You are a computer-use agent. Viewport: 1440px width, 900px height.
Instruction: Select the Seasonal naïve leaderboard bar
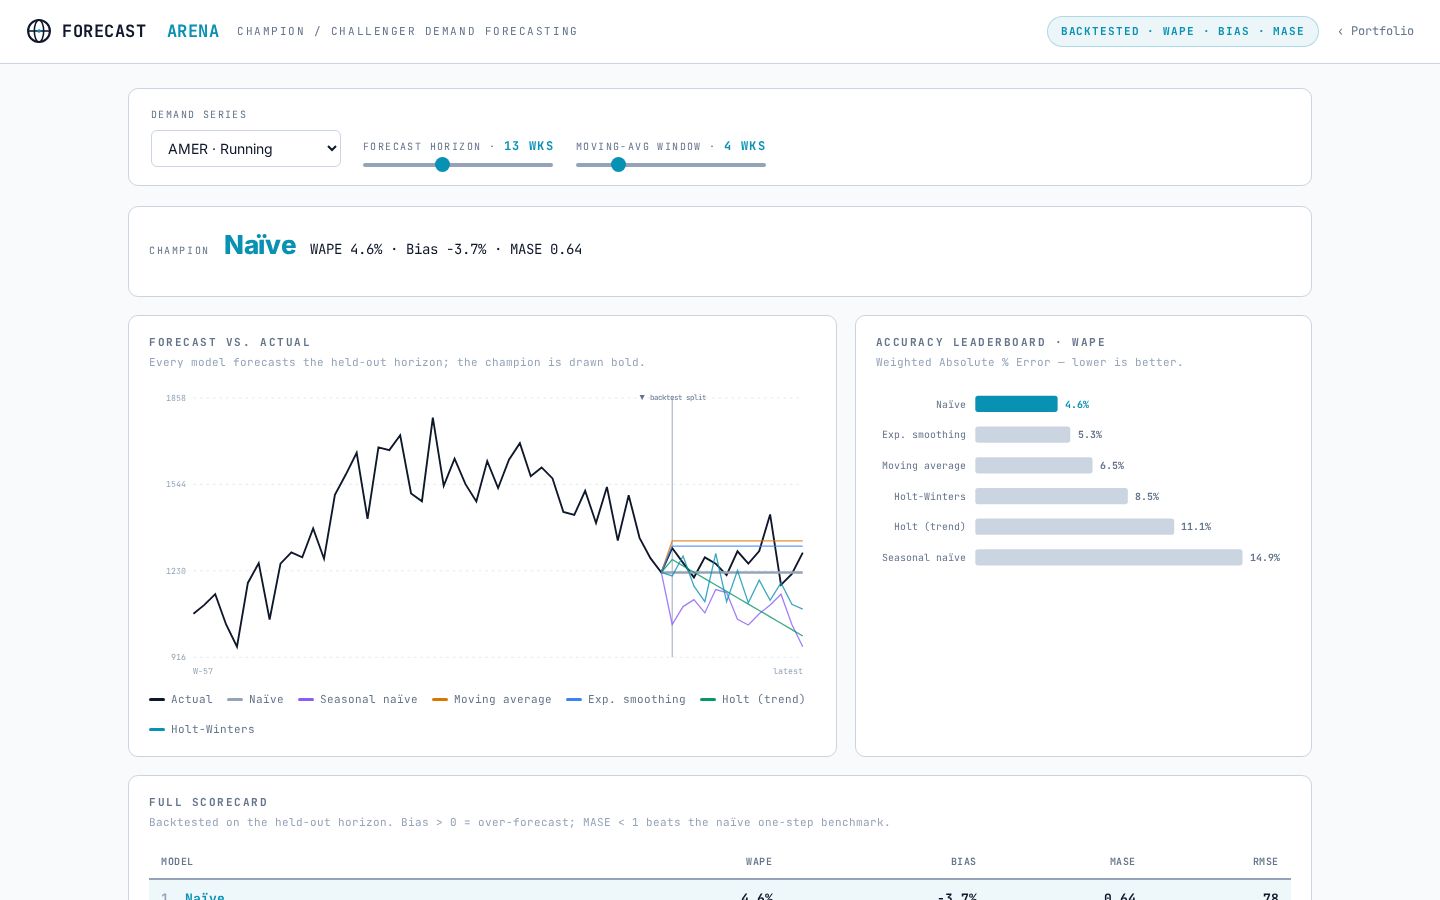pyautogui.click(x=1108, y=558)
